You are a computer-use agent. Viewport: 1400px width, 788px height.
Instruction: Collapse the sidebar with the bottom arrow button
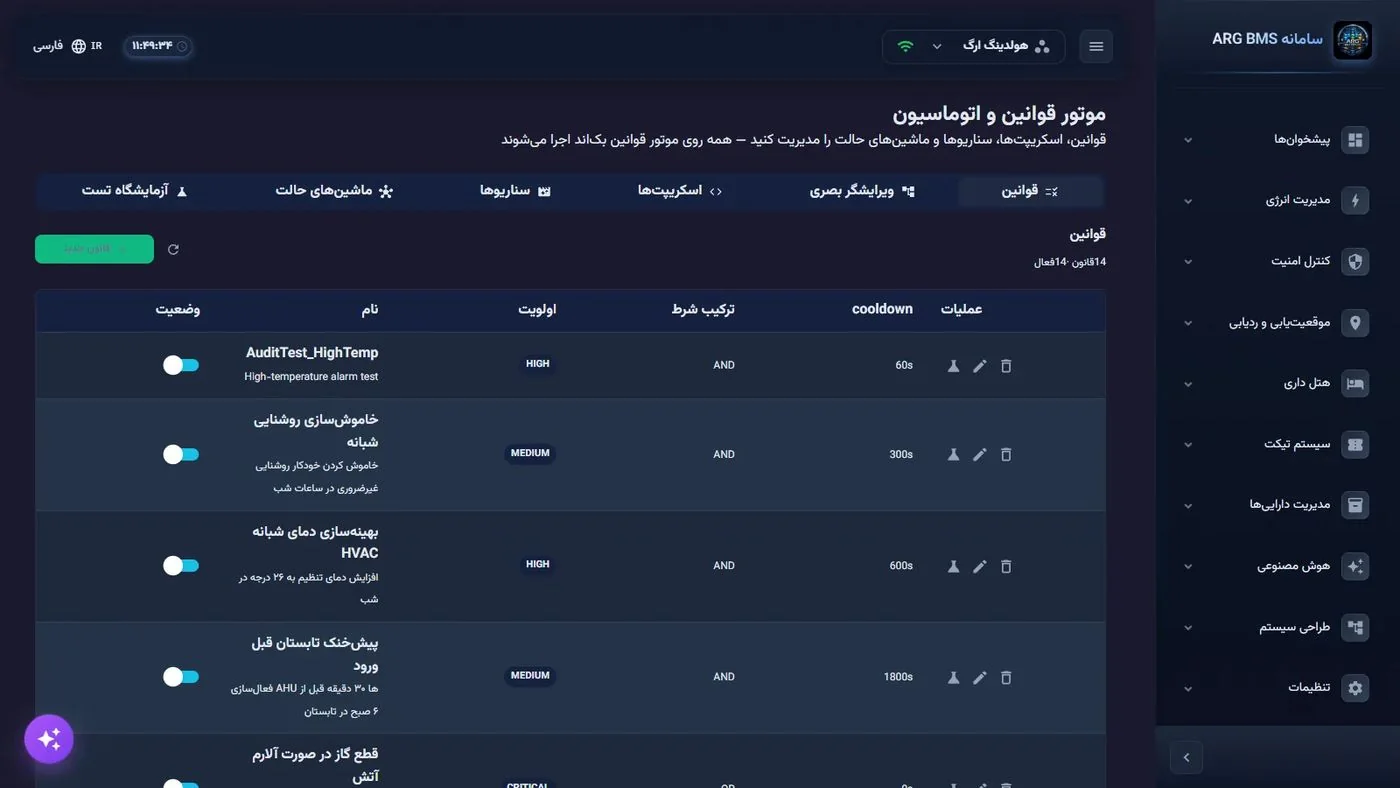[x=1186, y=758]
